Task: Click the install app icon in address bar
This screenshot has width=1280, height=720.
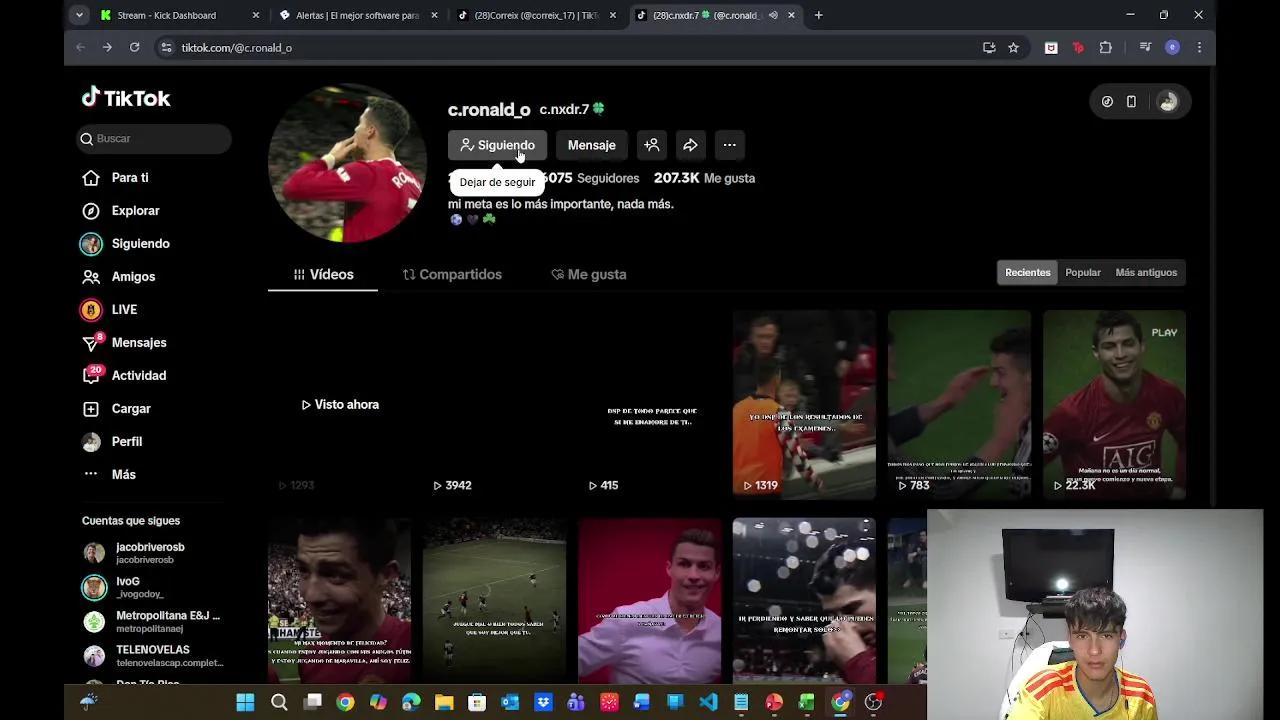Action: (x=989, y=48)
